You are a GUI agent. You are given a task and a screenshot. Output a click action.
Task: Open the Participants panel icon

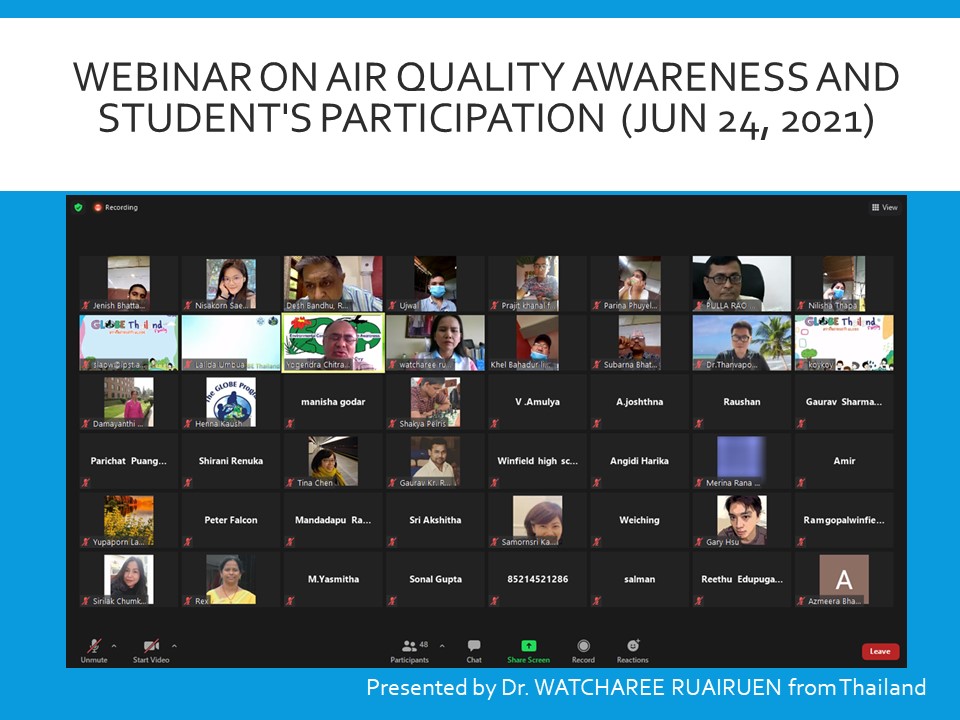[409, 646]
